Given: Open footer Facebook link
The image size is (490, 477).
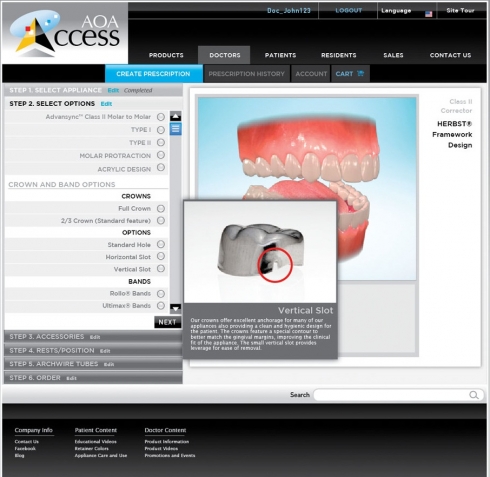Looking at the screenshot, I should click(25, 449).
